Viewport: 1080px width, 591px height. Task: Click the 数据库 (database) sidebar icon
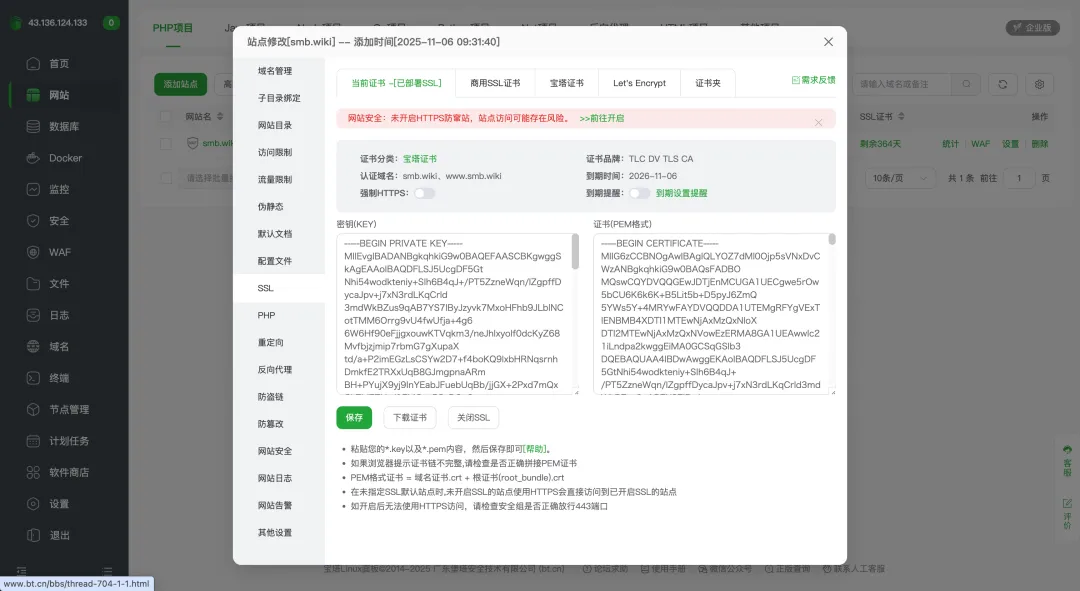tap(32, 127)
